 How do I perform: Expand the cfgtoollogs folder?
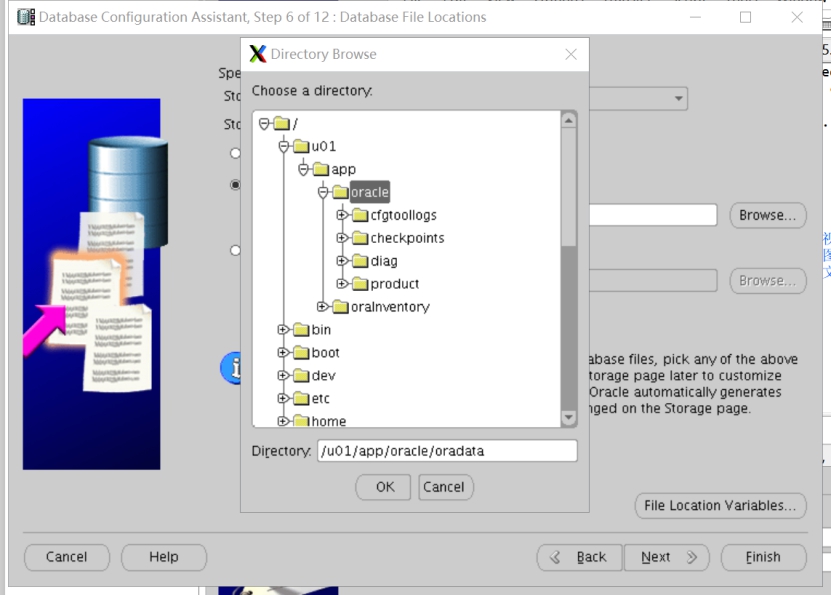[x=342, y=215]
